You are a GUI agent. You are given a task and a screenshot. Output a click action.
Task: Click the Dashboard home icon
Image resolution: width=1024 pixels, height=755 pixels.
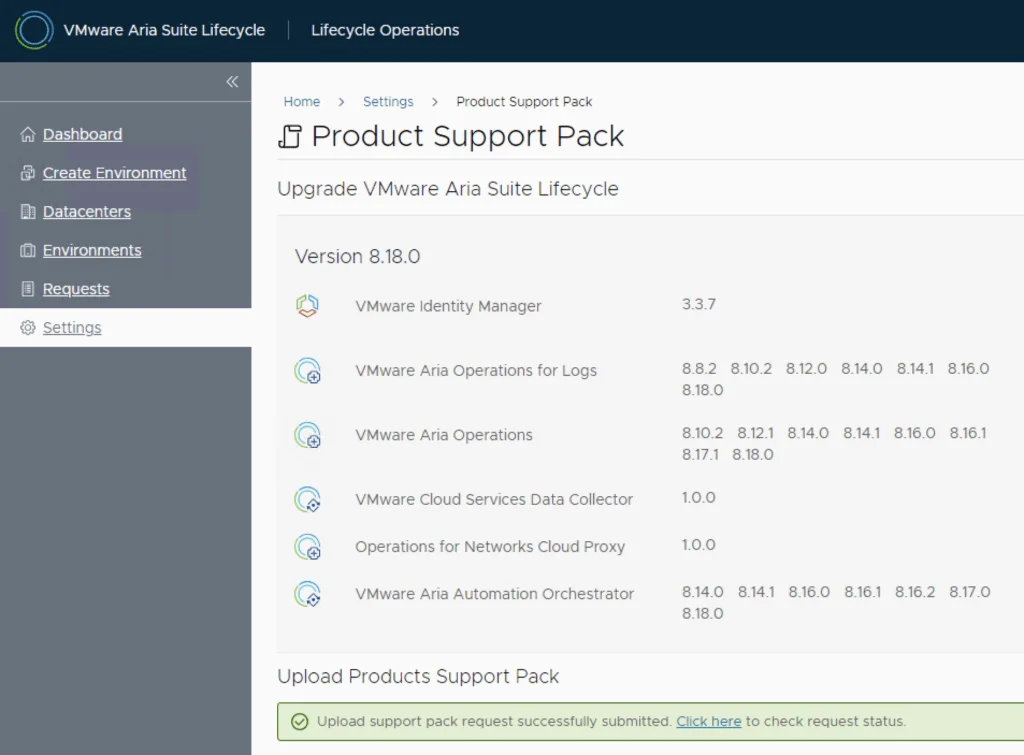[27, 135]
